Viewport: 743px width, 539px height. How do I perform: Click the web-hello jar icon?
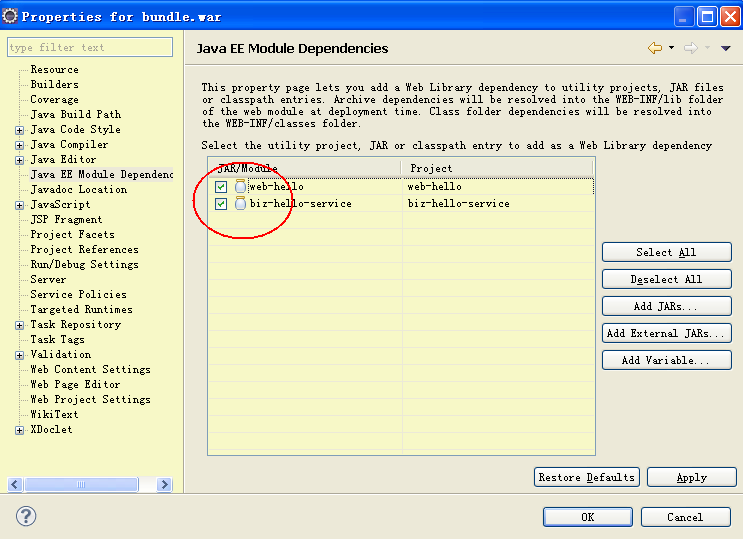[x=240, y=186]
